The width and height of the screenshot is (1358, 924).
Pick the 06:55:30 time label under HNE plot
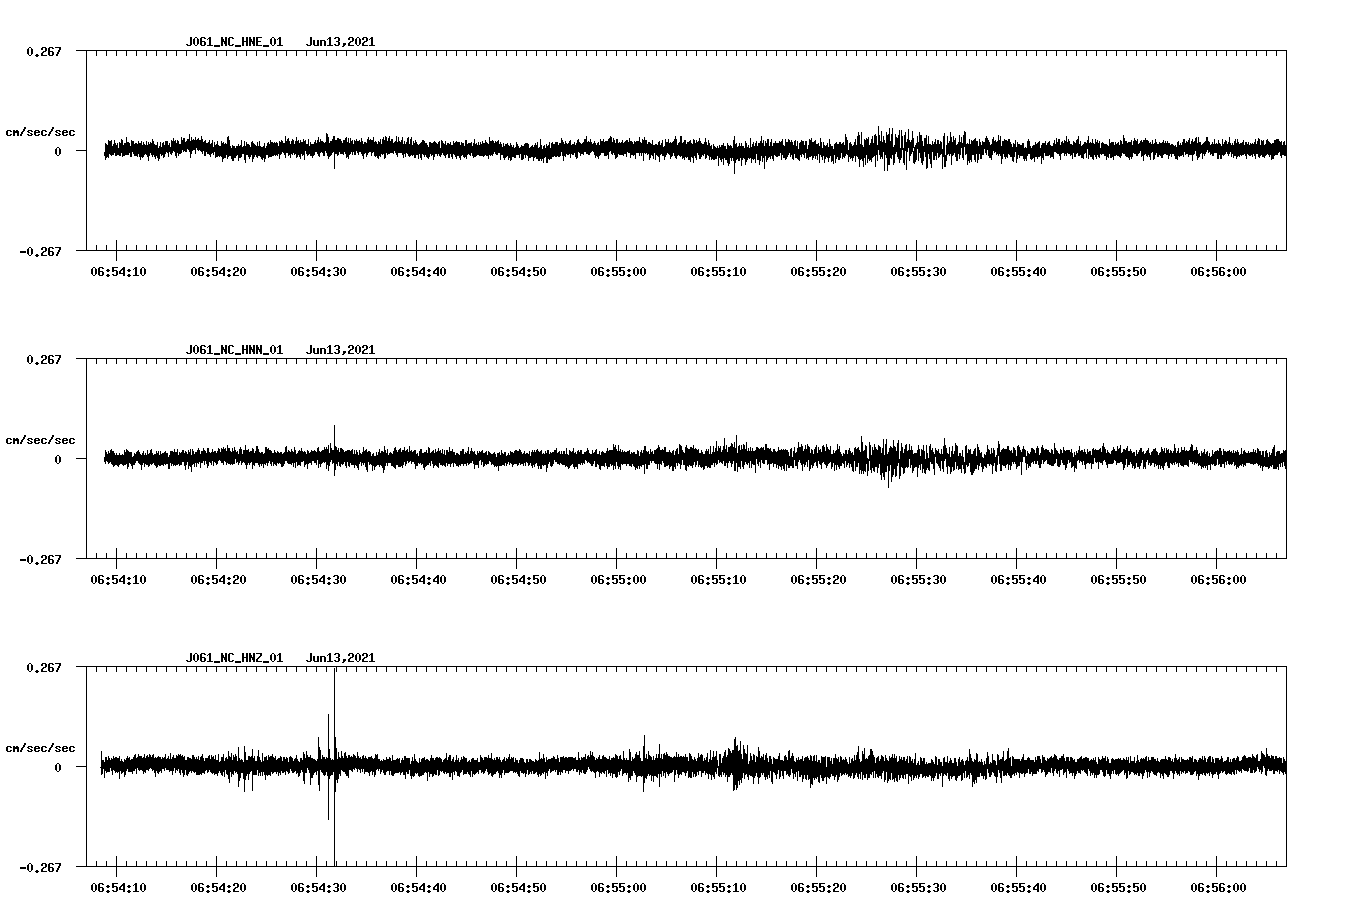coord(918,271)
